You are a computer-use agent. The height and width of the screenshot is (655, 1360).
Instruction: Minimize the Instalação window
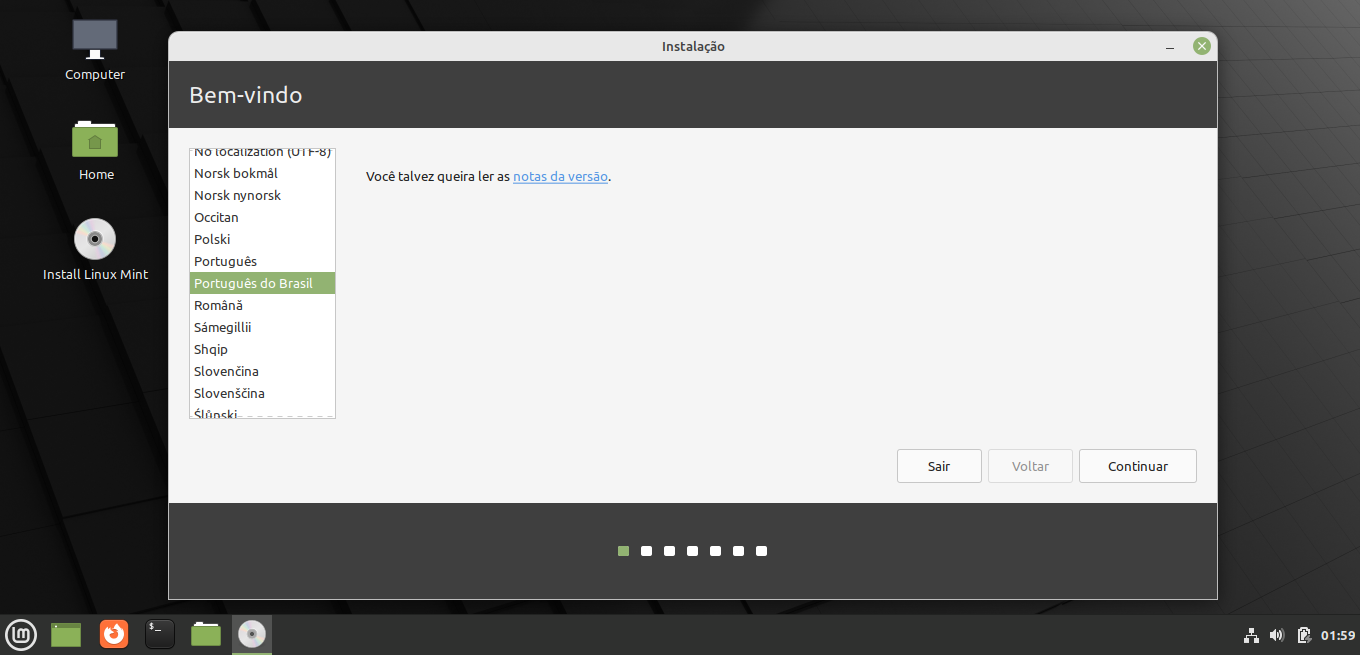[1170, 47]
